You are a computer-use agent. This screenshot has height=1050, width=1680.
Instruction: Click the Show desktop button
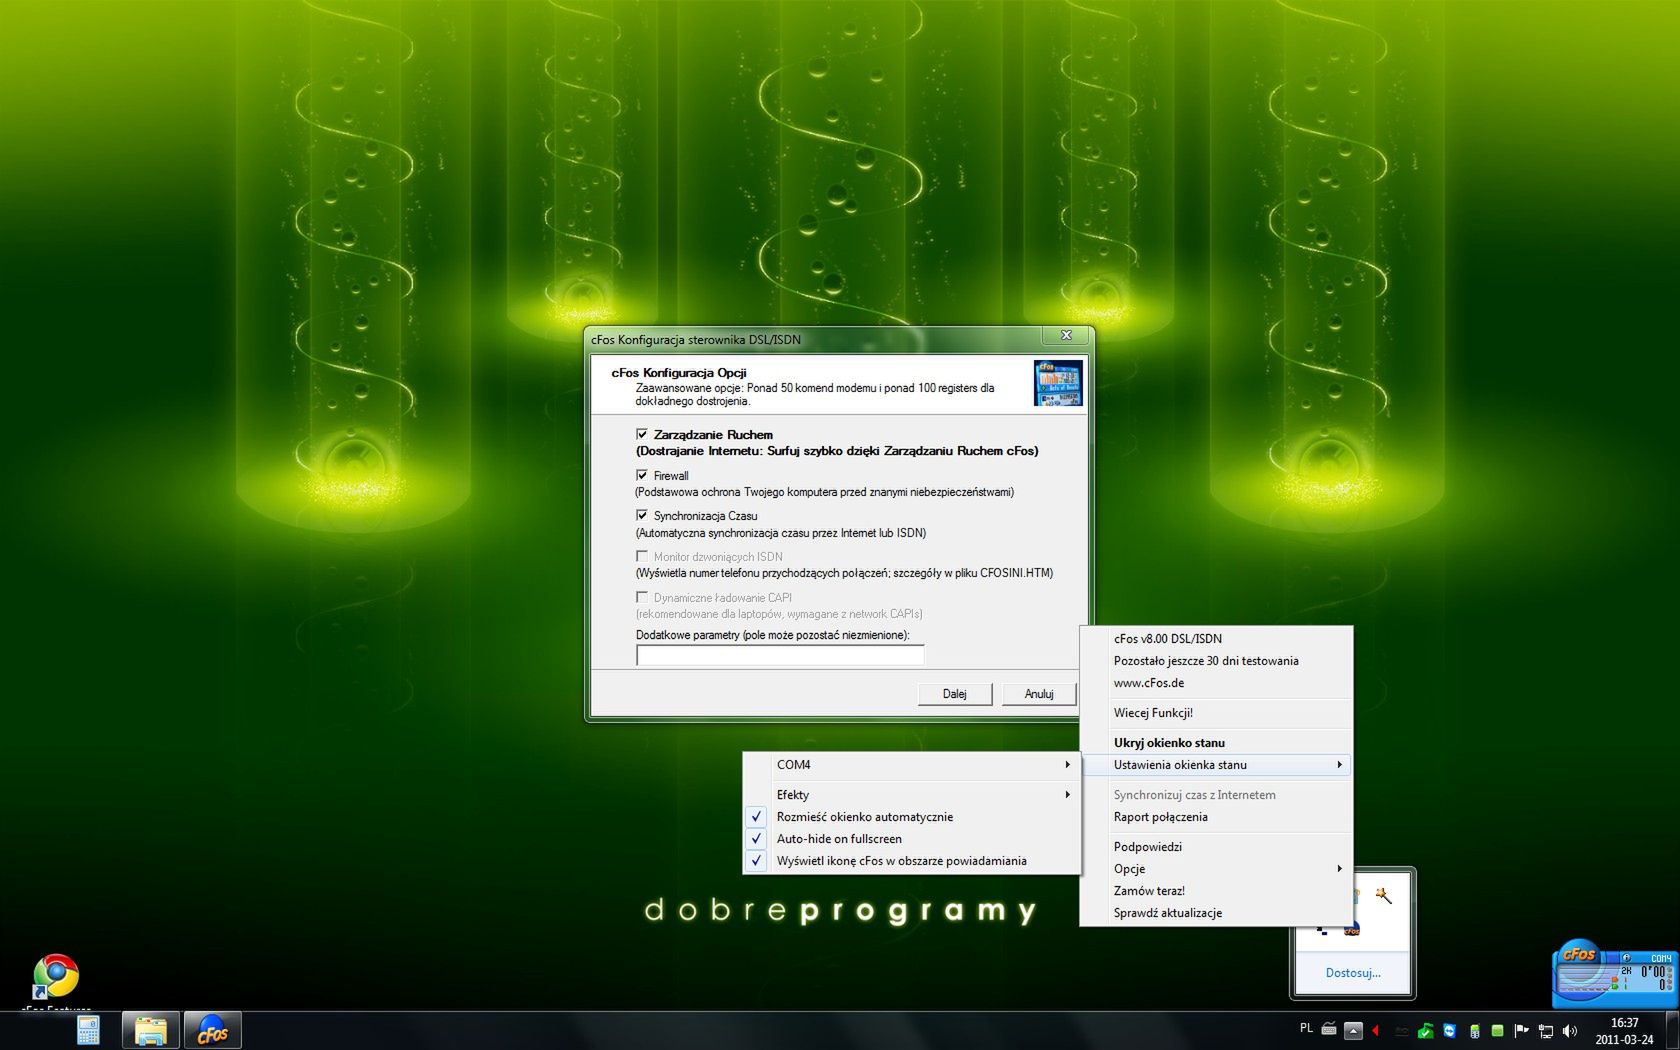tap(1673, 1030)
